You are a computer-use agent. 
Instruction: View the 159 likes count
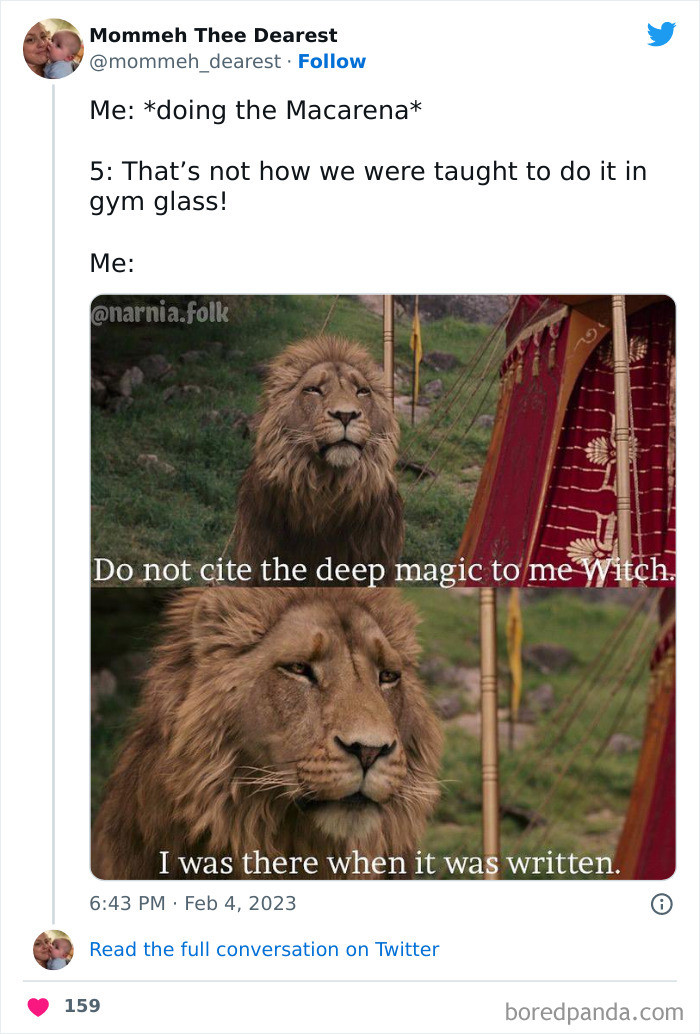(82, 1005)
